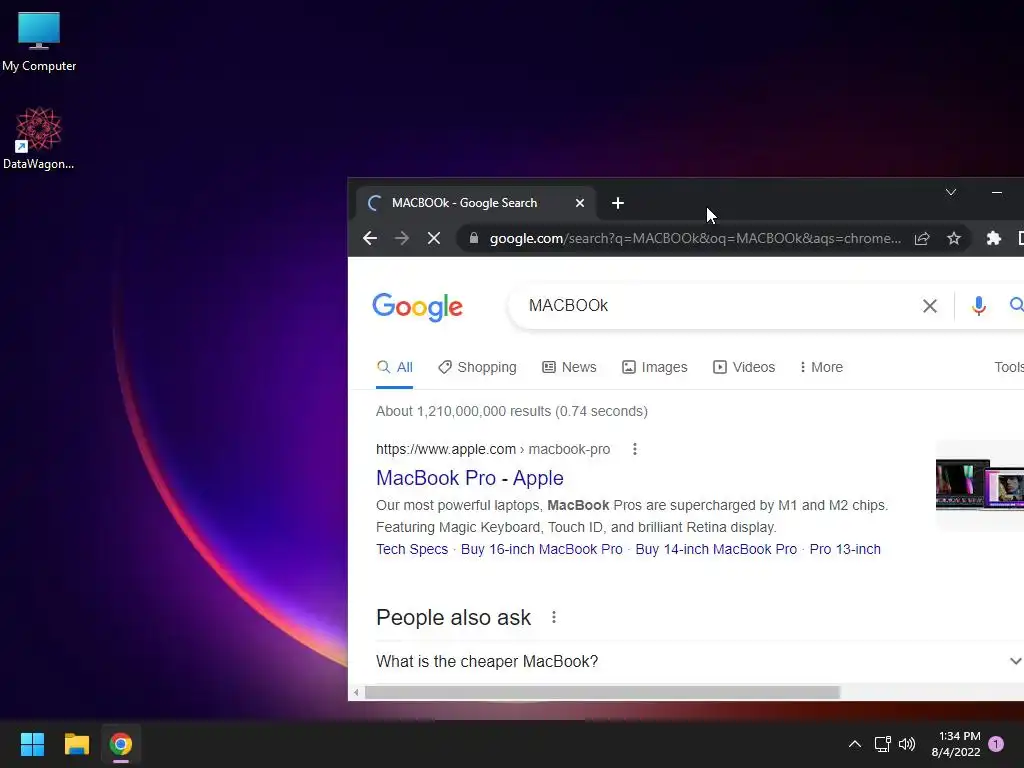Open Pro 13-inch sitelink
Image resolution: width=1024 pixels, height=768 pixels.
845,549
